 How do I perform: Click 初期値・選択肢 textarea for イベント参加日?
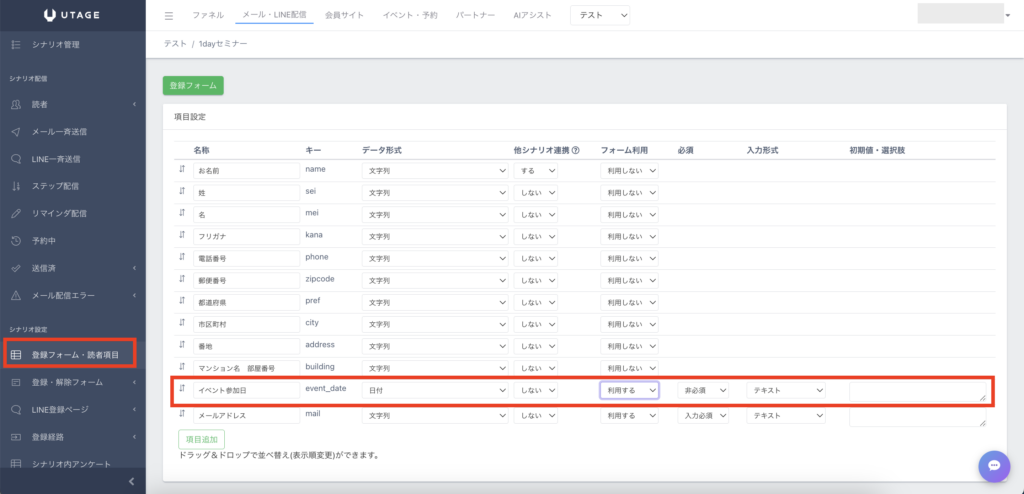(x=917, y=391)
